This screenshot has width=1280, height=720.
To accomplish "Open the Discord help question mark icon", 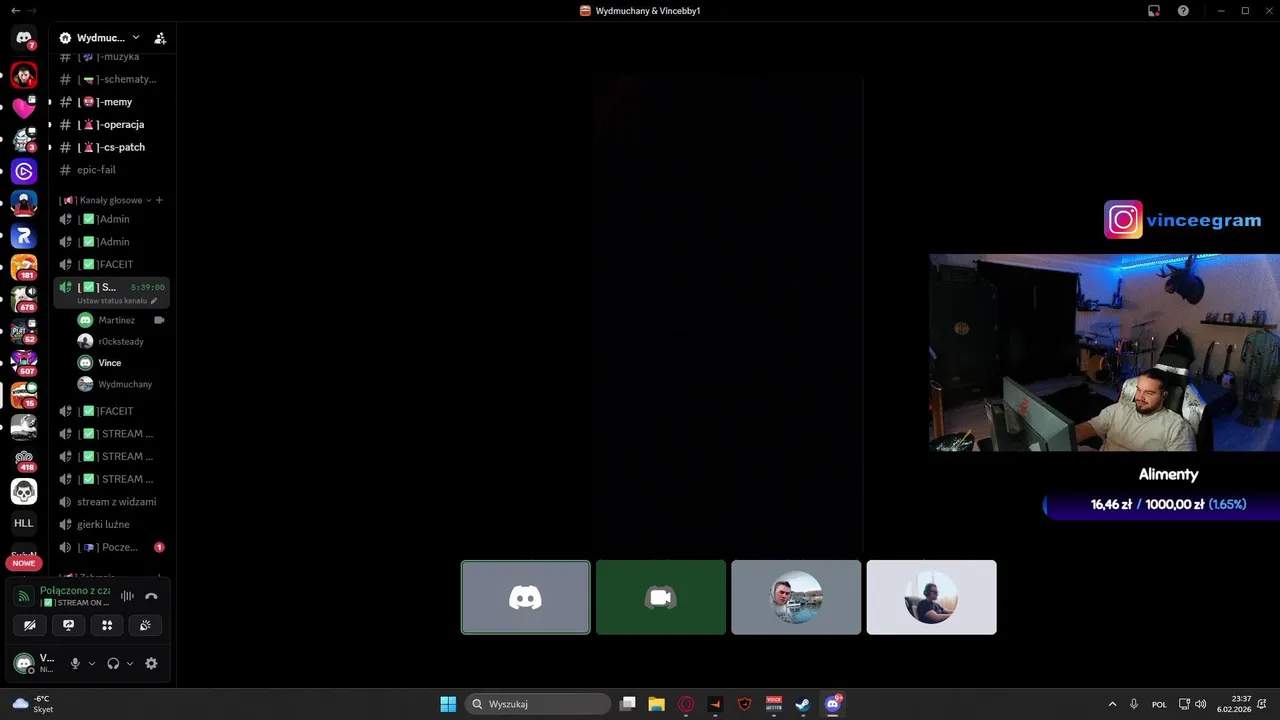I will coord(1183,10).
